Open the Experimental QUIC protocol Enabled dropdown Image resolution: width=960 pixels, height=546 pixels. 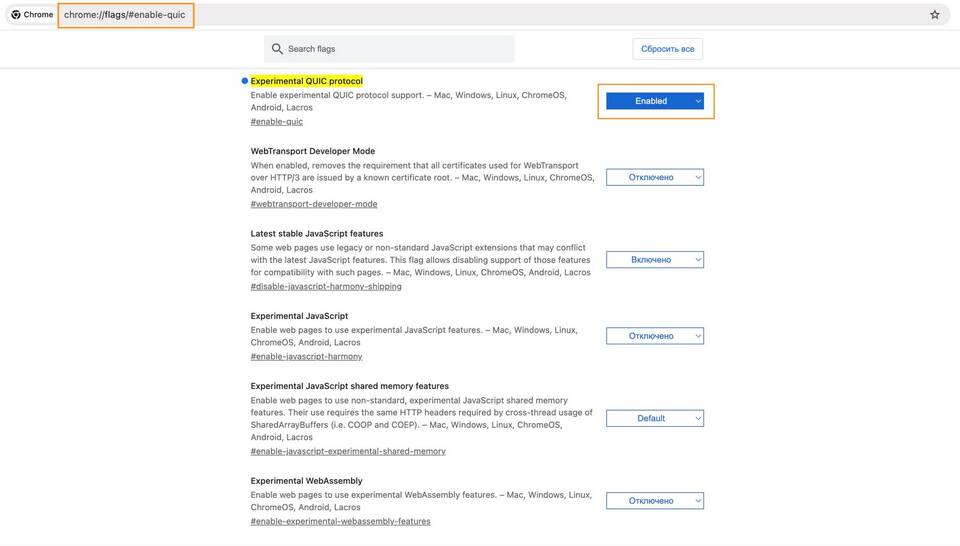click(x=655, y=101)
